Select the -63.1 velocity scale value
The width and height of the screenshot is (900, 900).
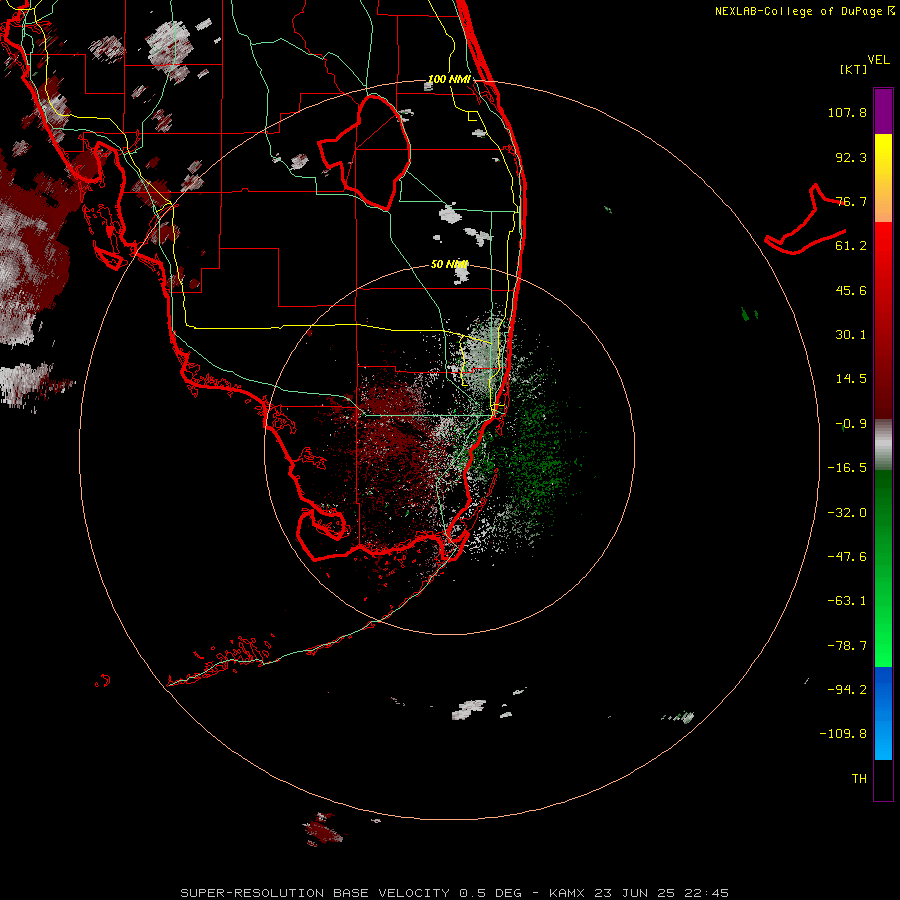(x=847, y=601)
